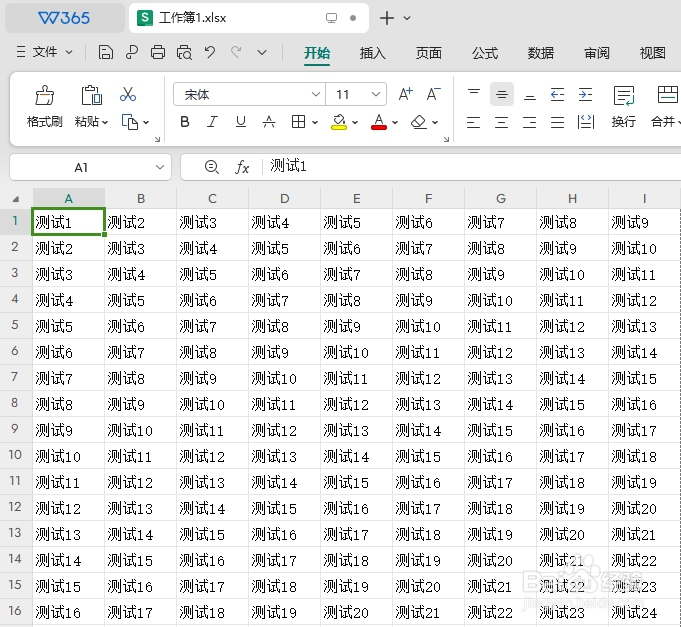Screen dimensions: 681x627
Task: Apply red font color A
Action: 379,122
